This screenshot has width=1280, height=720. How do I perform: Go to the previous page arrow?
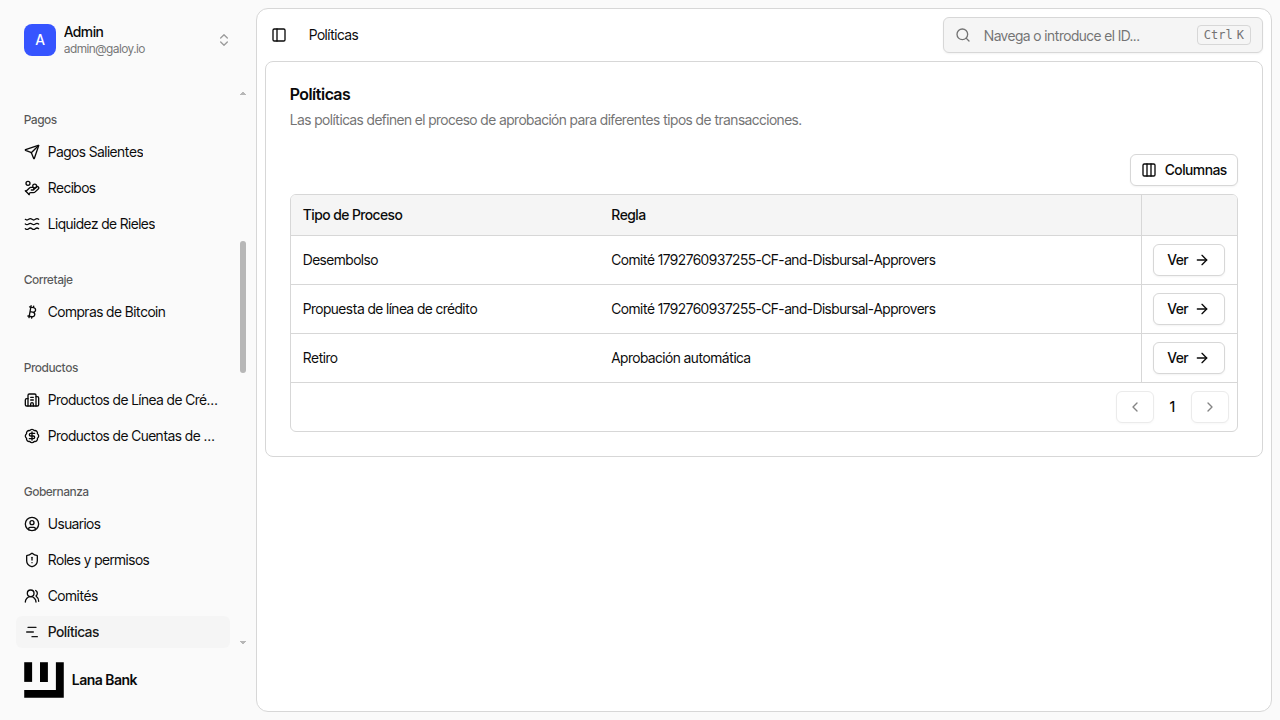point(1135,407)
